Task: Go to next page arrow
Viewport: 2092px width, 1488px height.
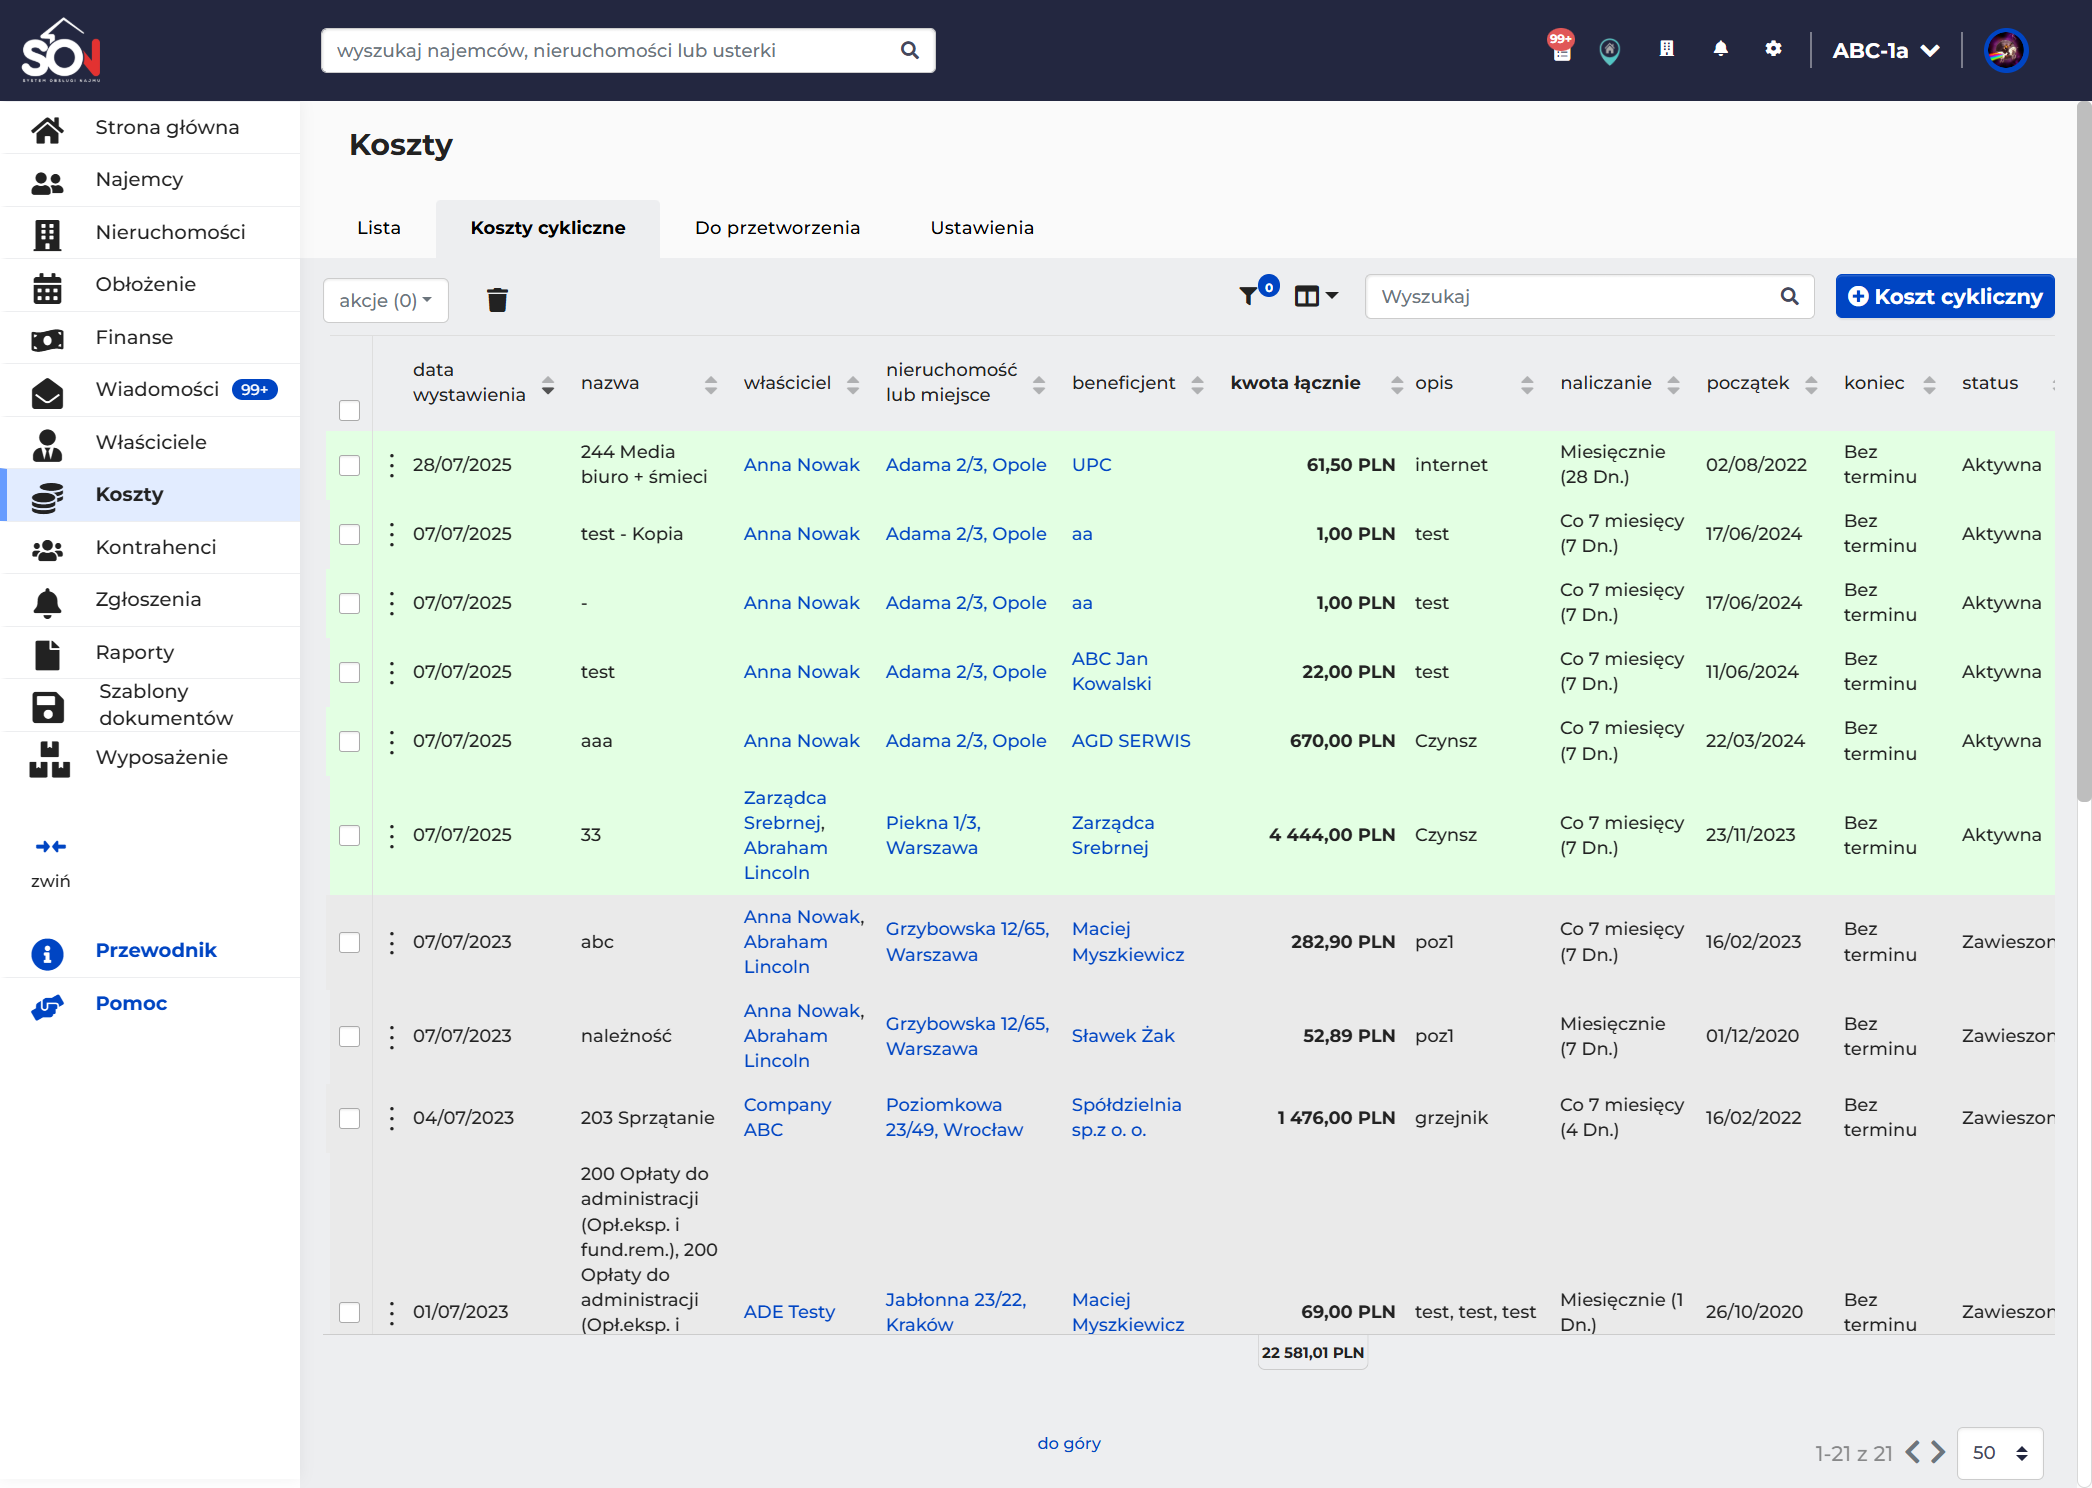Action: tap(1938, 1453)
